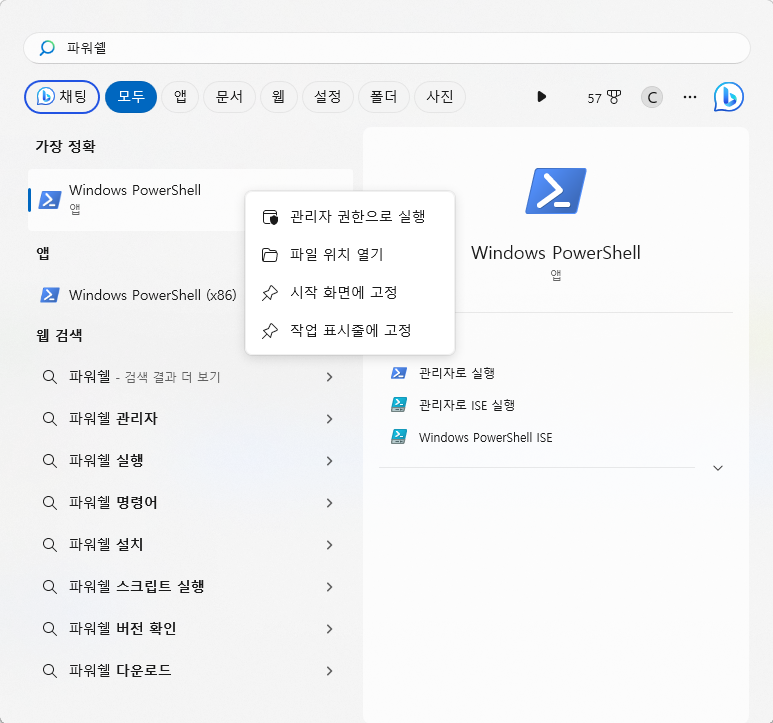Choose 작업 표시줄에 고정 in context menu
Viewport: 773px width, 723px height.
pos(350,330)
